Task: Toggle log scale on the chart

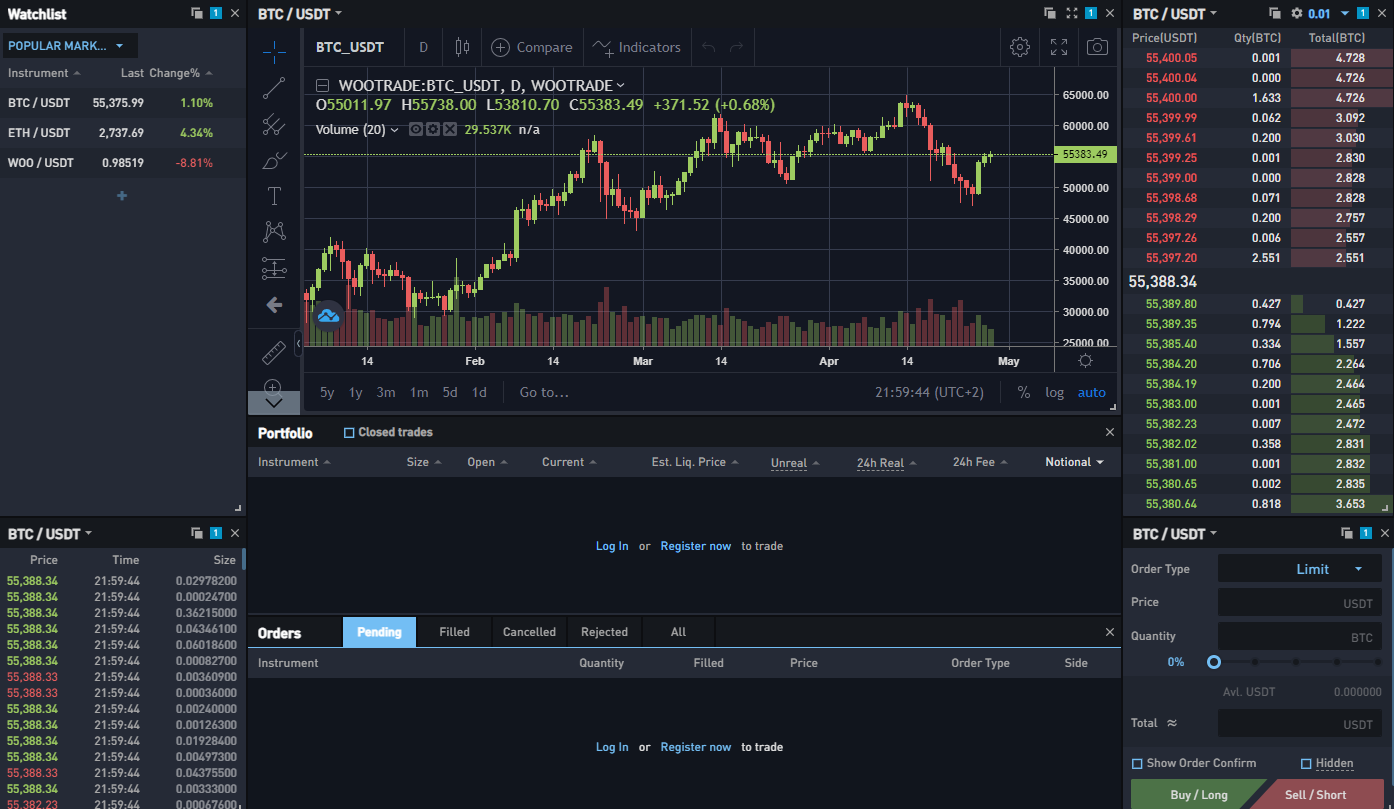Action: tap(1055, 392)
